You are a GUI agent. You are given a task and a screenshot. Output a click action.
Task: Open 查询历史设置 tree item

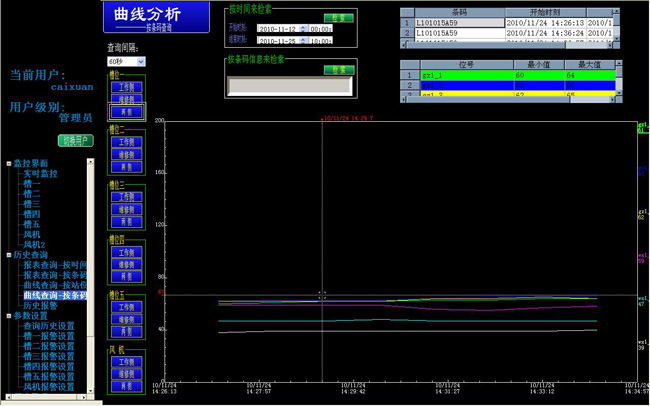49,326
